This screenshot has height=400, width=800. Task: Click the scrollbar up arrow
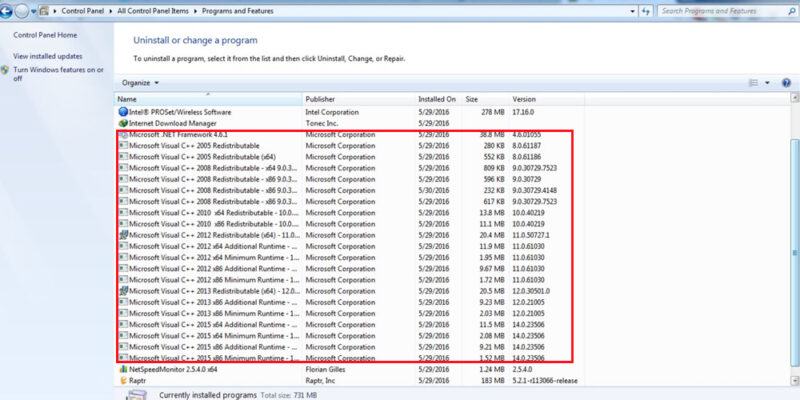(x=795, y=97)
